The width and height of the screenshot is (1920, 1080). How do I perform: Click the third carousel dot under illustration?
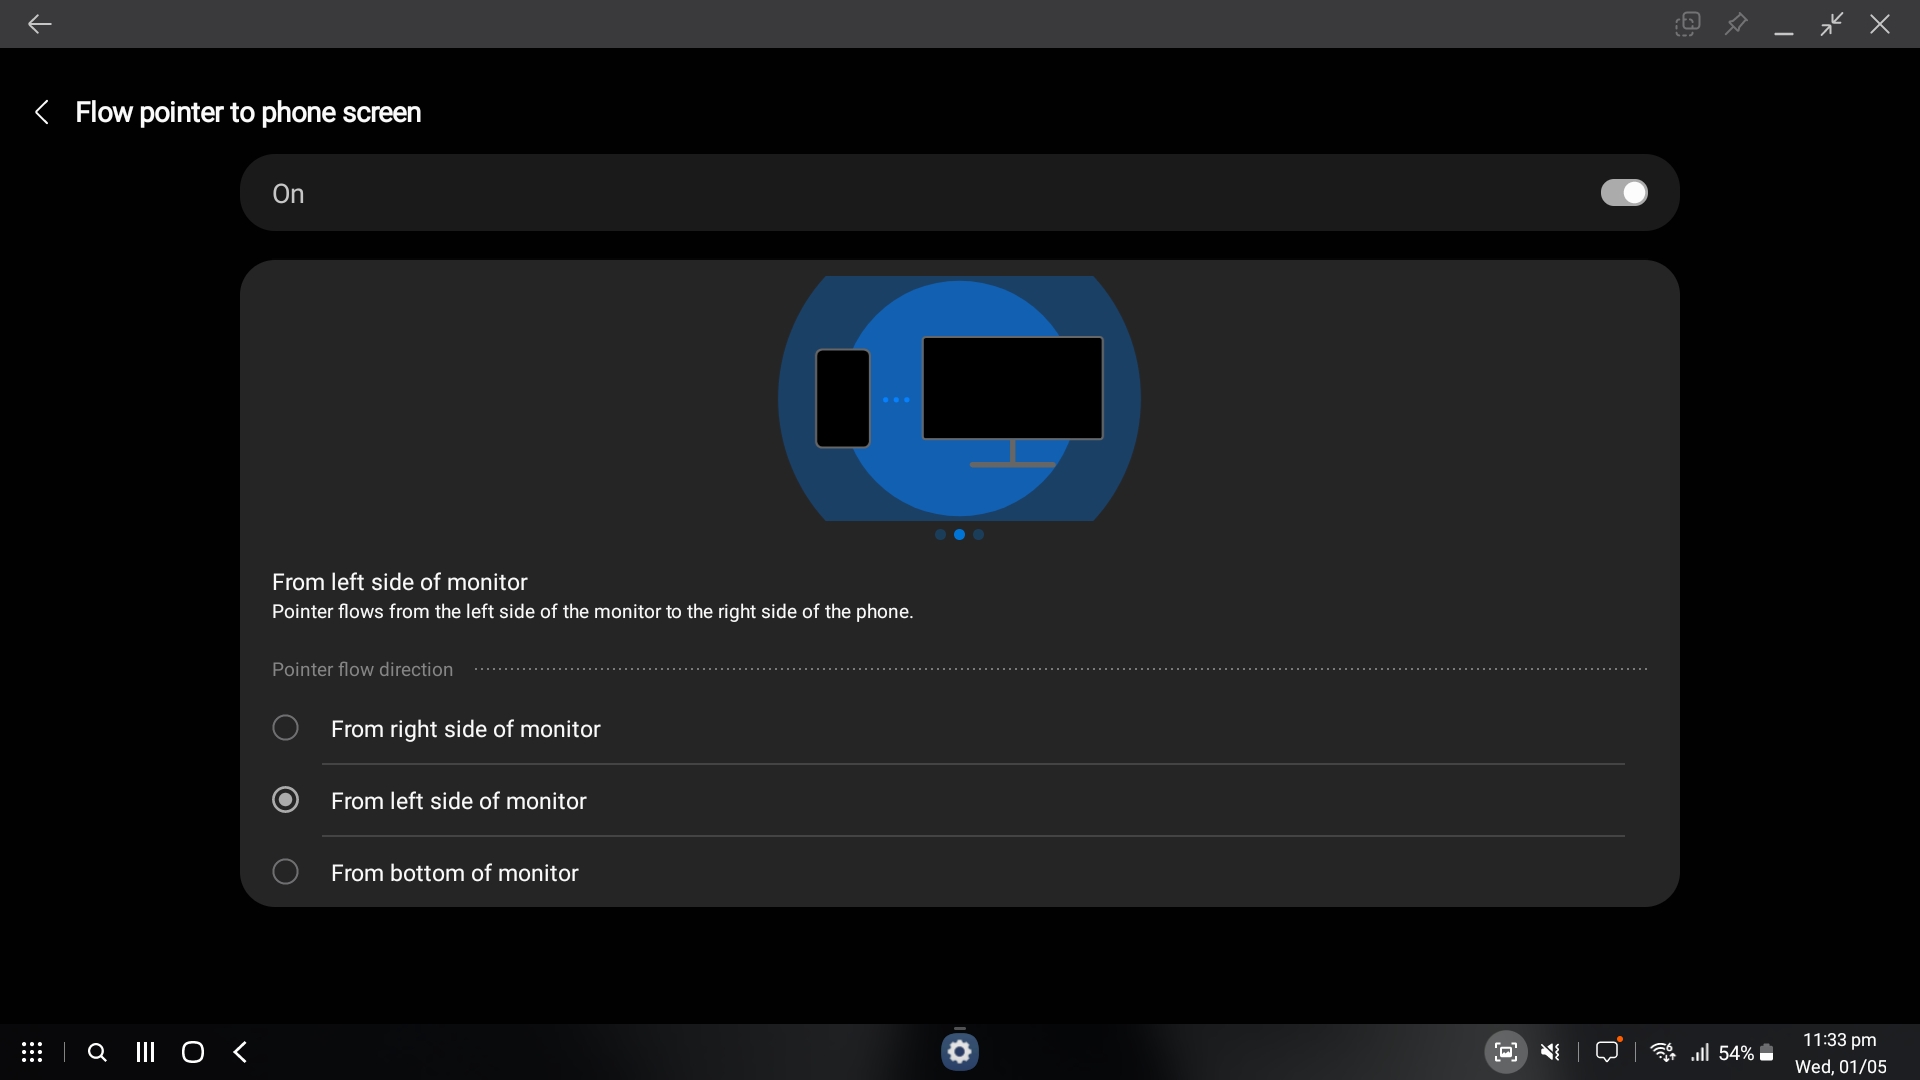979,535
